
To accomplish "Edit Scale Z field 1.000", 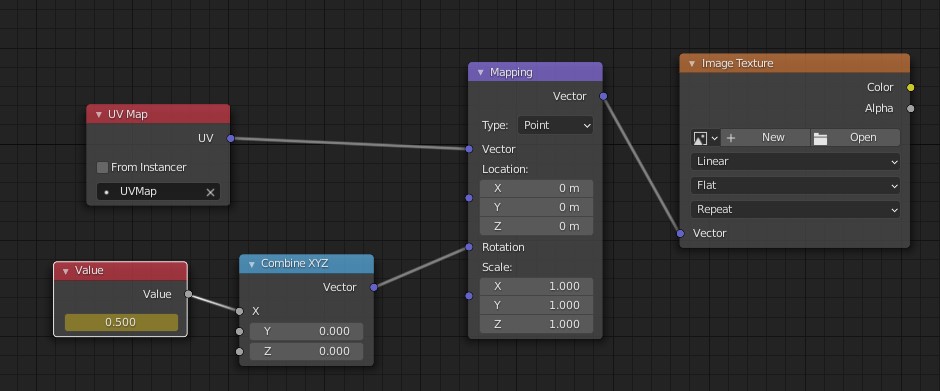I will 537,324.
